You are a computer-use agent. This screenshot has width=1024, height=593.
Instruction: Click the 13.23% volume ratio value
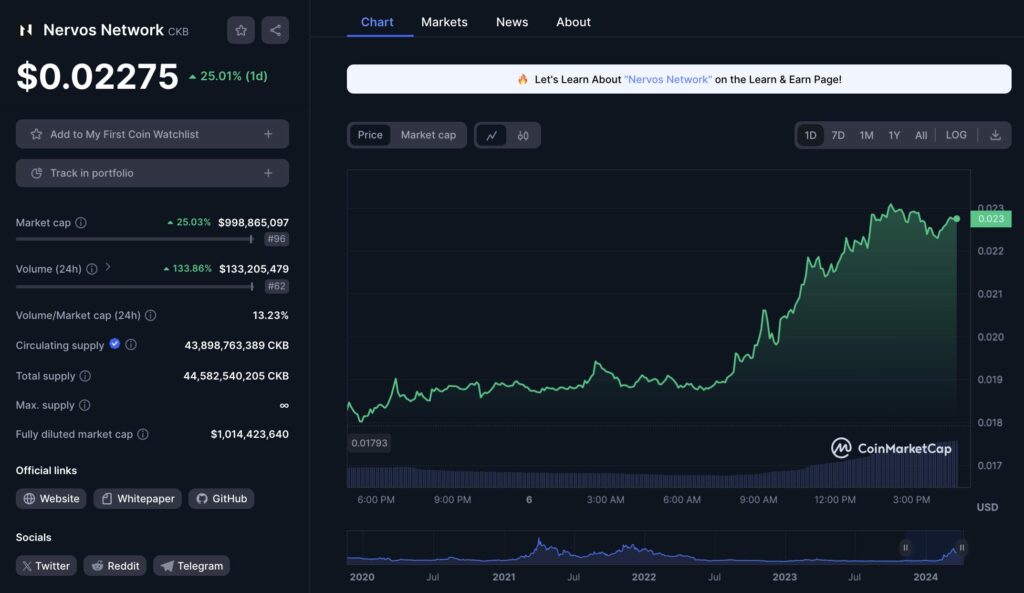[270, 315]
